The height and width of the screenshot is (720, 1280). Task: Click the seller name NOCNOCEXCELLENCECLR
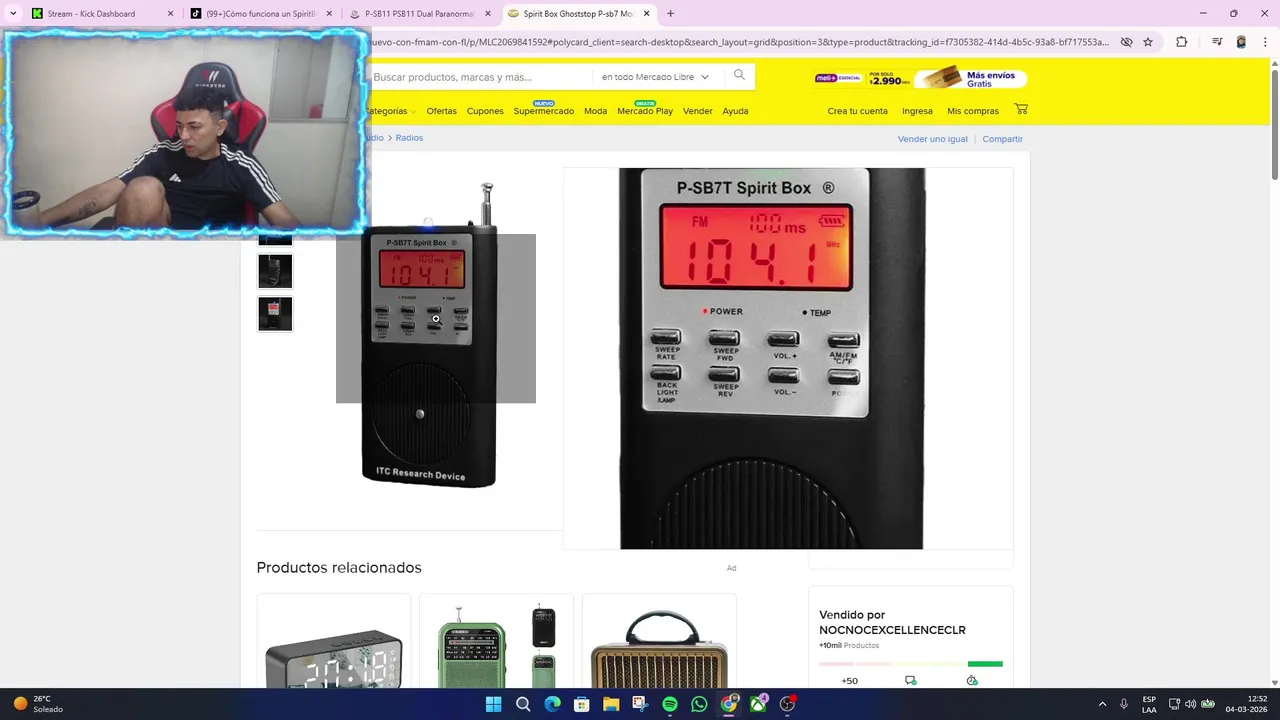(x=892, y=630)
